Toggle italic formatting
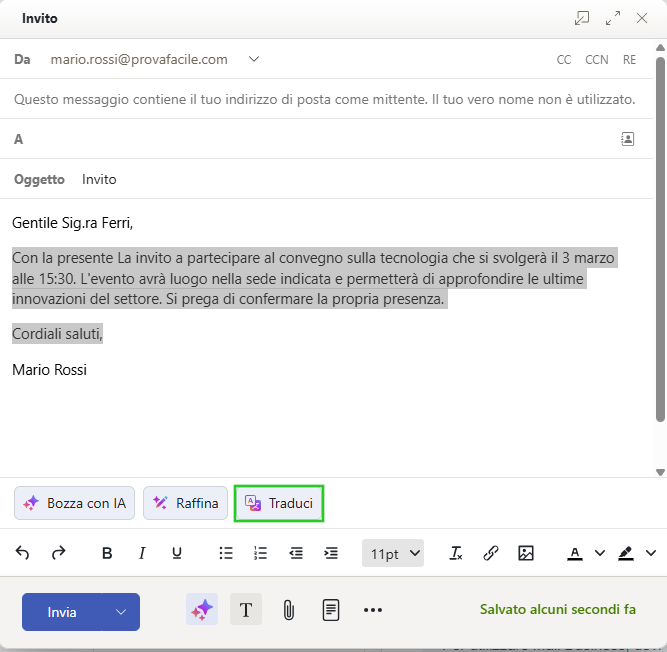This screenshot has width=667, height=652. tap(142, 553)
